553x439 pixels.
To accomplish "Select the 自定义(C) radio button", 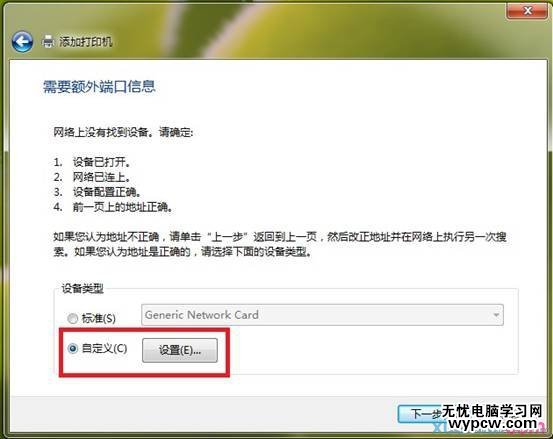I will [x=73, y=349].
